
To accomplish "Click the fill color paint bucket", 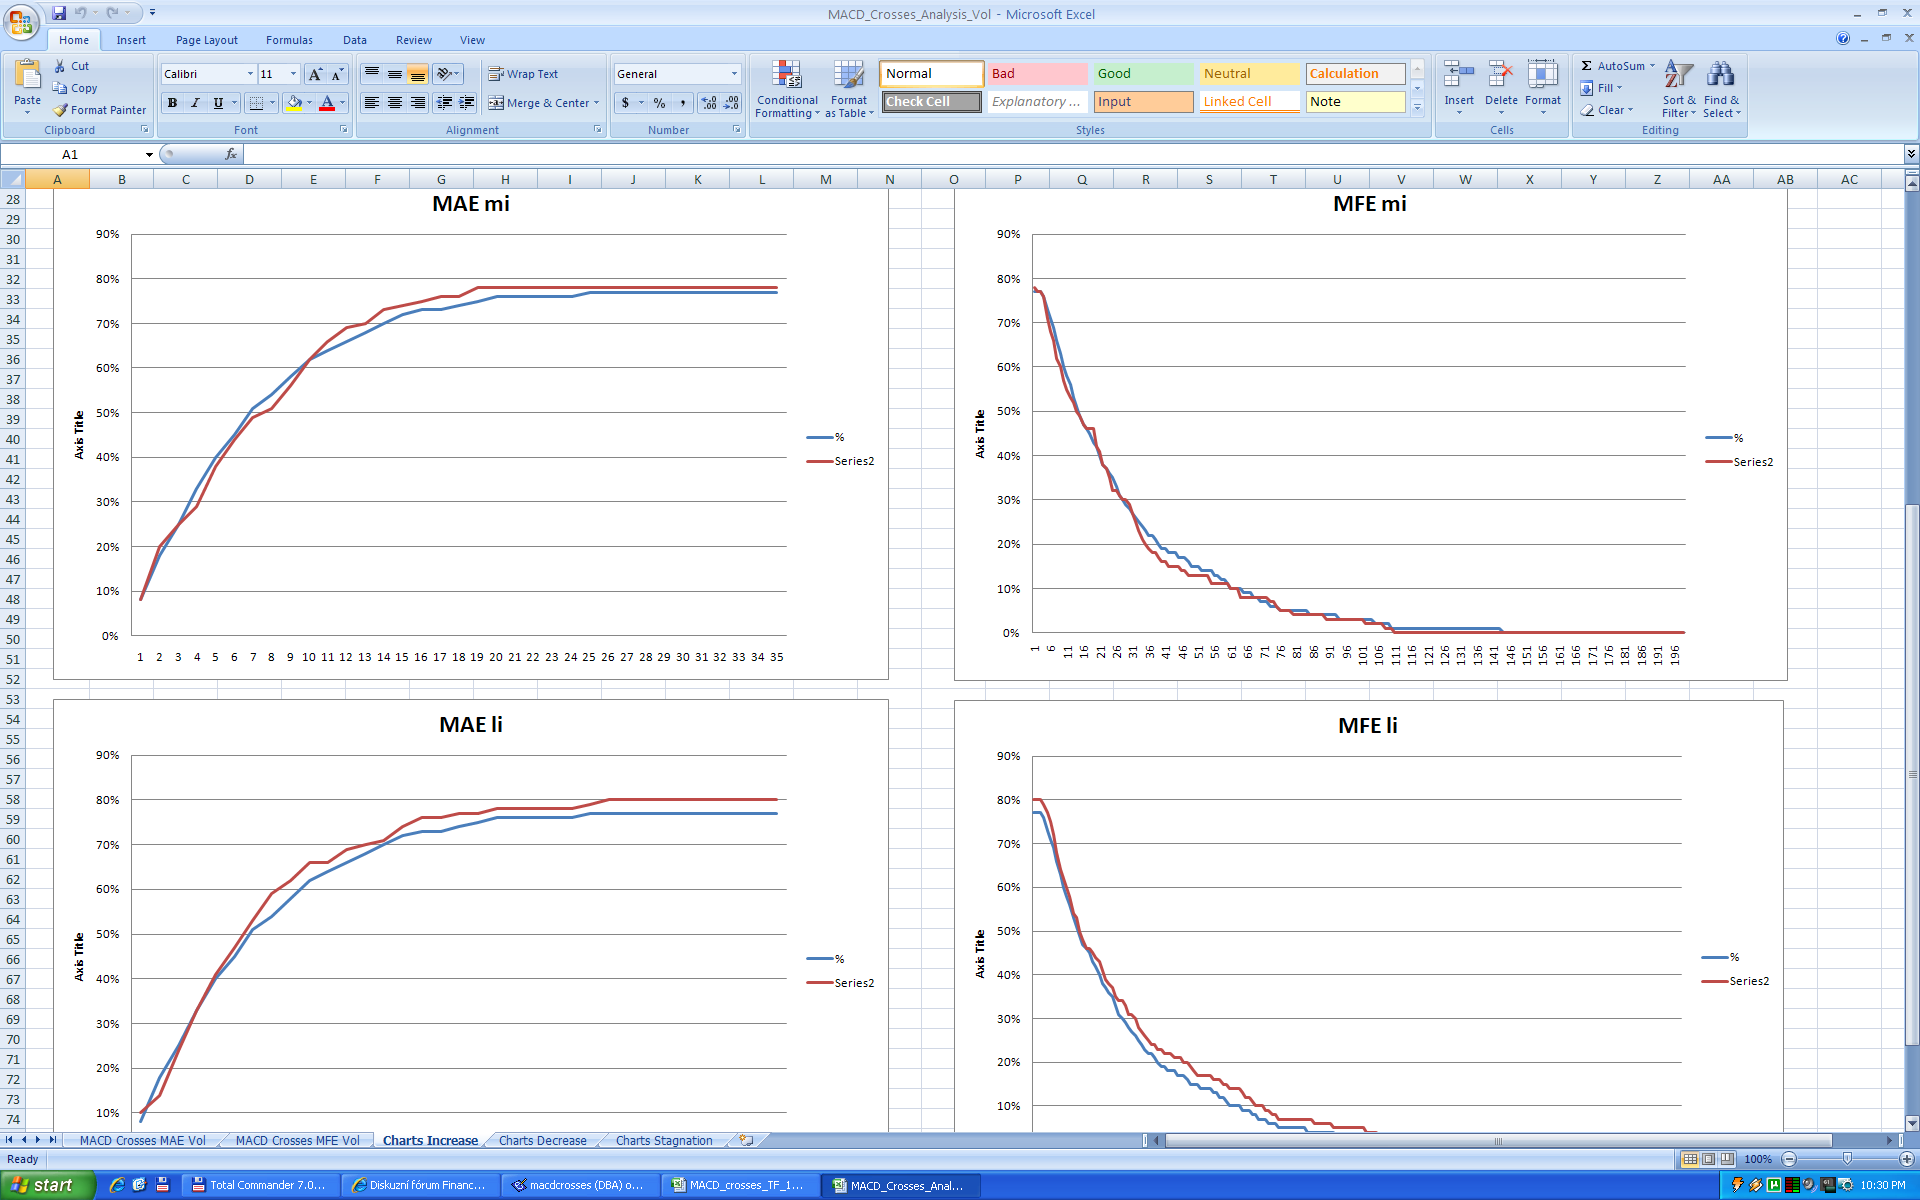I will coord(294,103).
